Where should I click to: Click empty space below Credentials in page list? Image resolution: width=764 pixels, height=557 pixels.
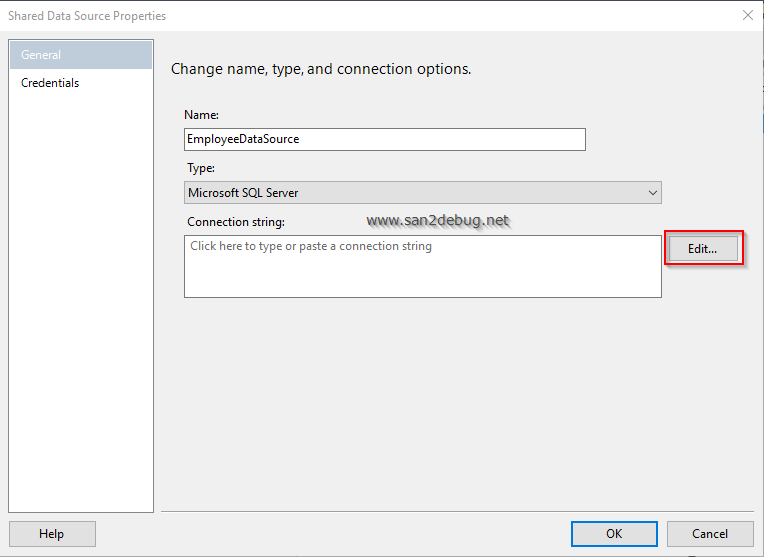pos(80,300)
